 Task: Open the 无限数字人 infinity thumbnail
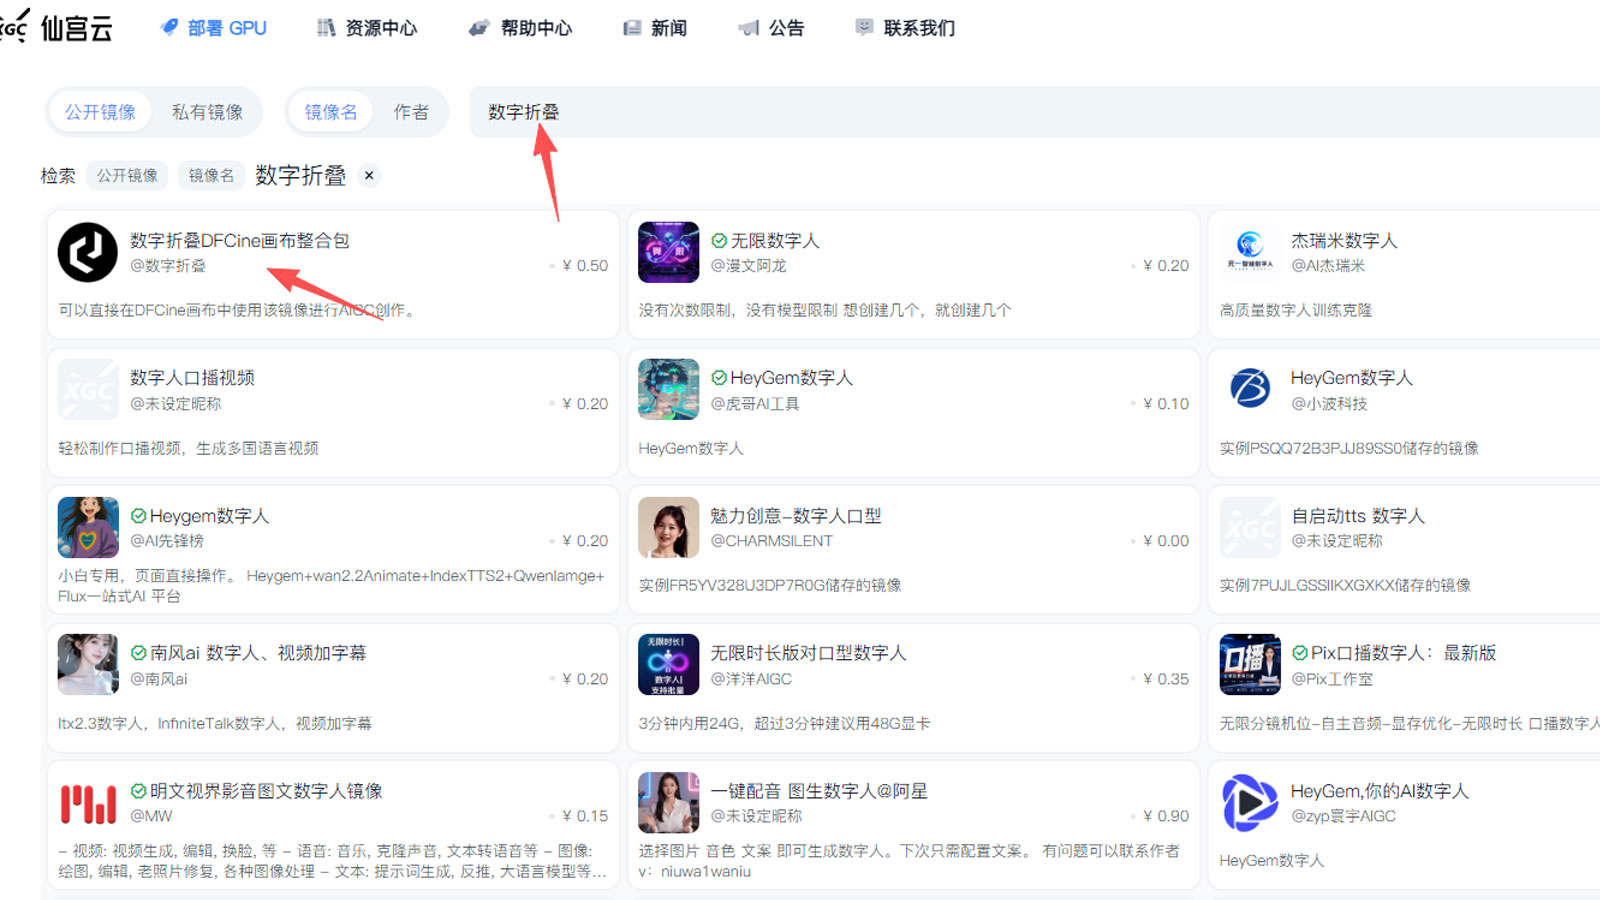(669, 252)
